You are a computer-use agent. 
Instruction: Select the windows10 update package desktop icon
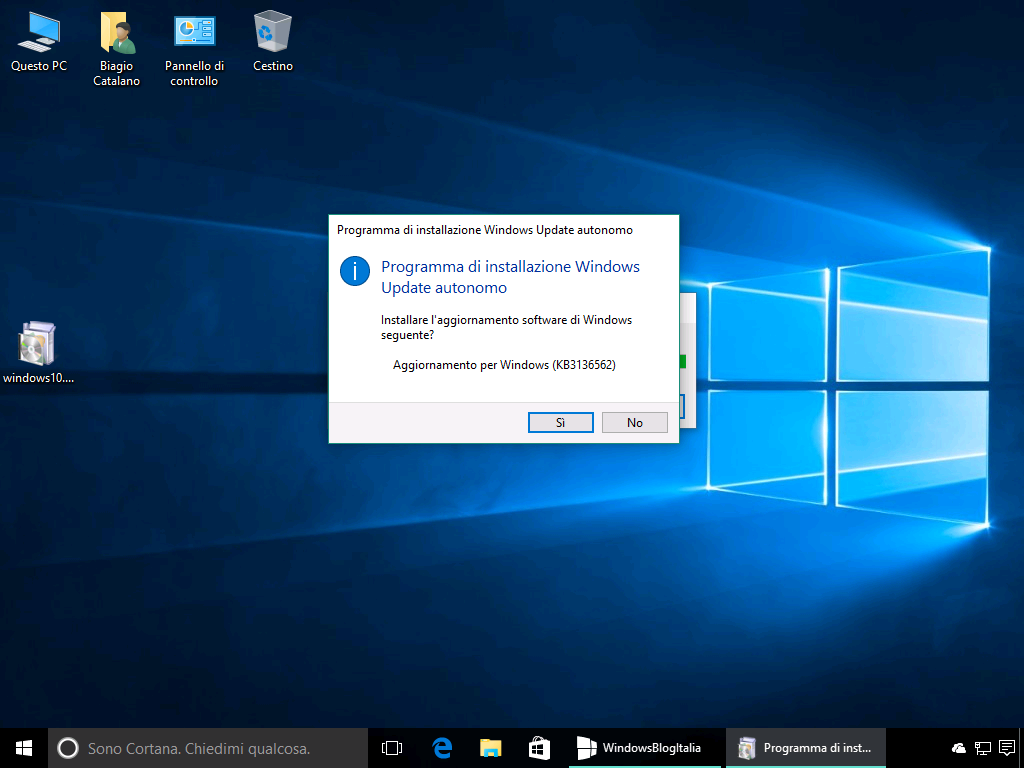tap(39, 352)
